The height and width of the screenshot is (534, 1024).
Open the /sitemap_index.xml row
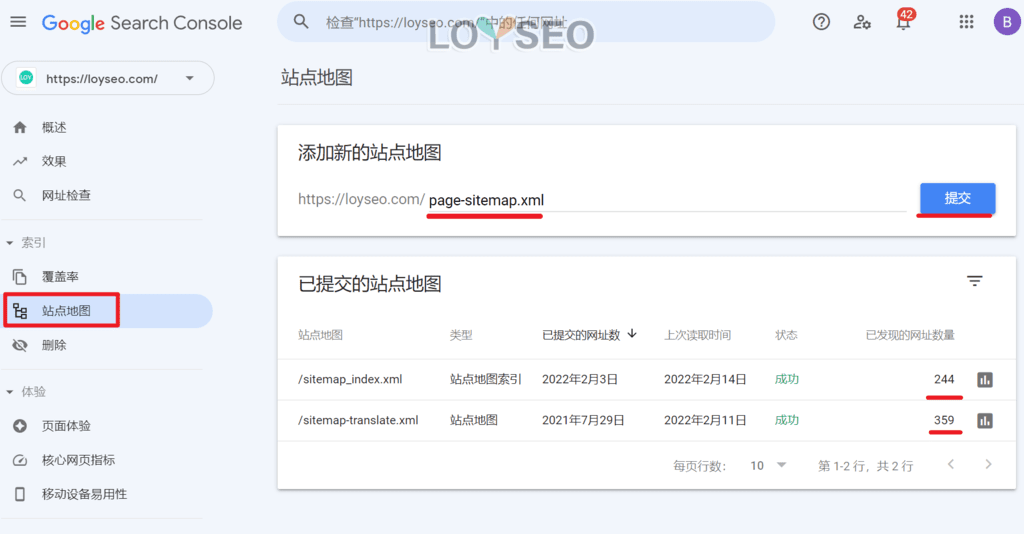coord(647,379)
